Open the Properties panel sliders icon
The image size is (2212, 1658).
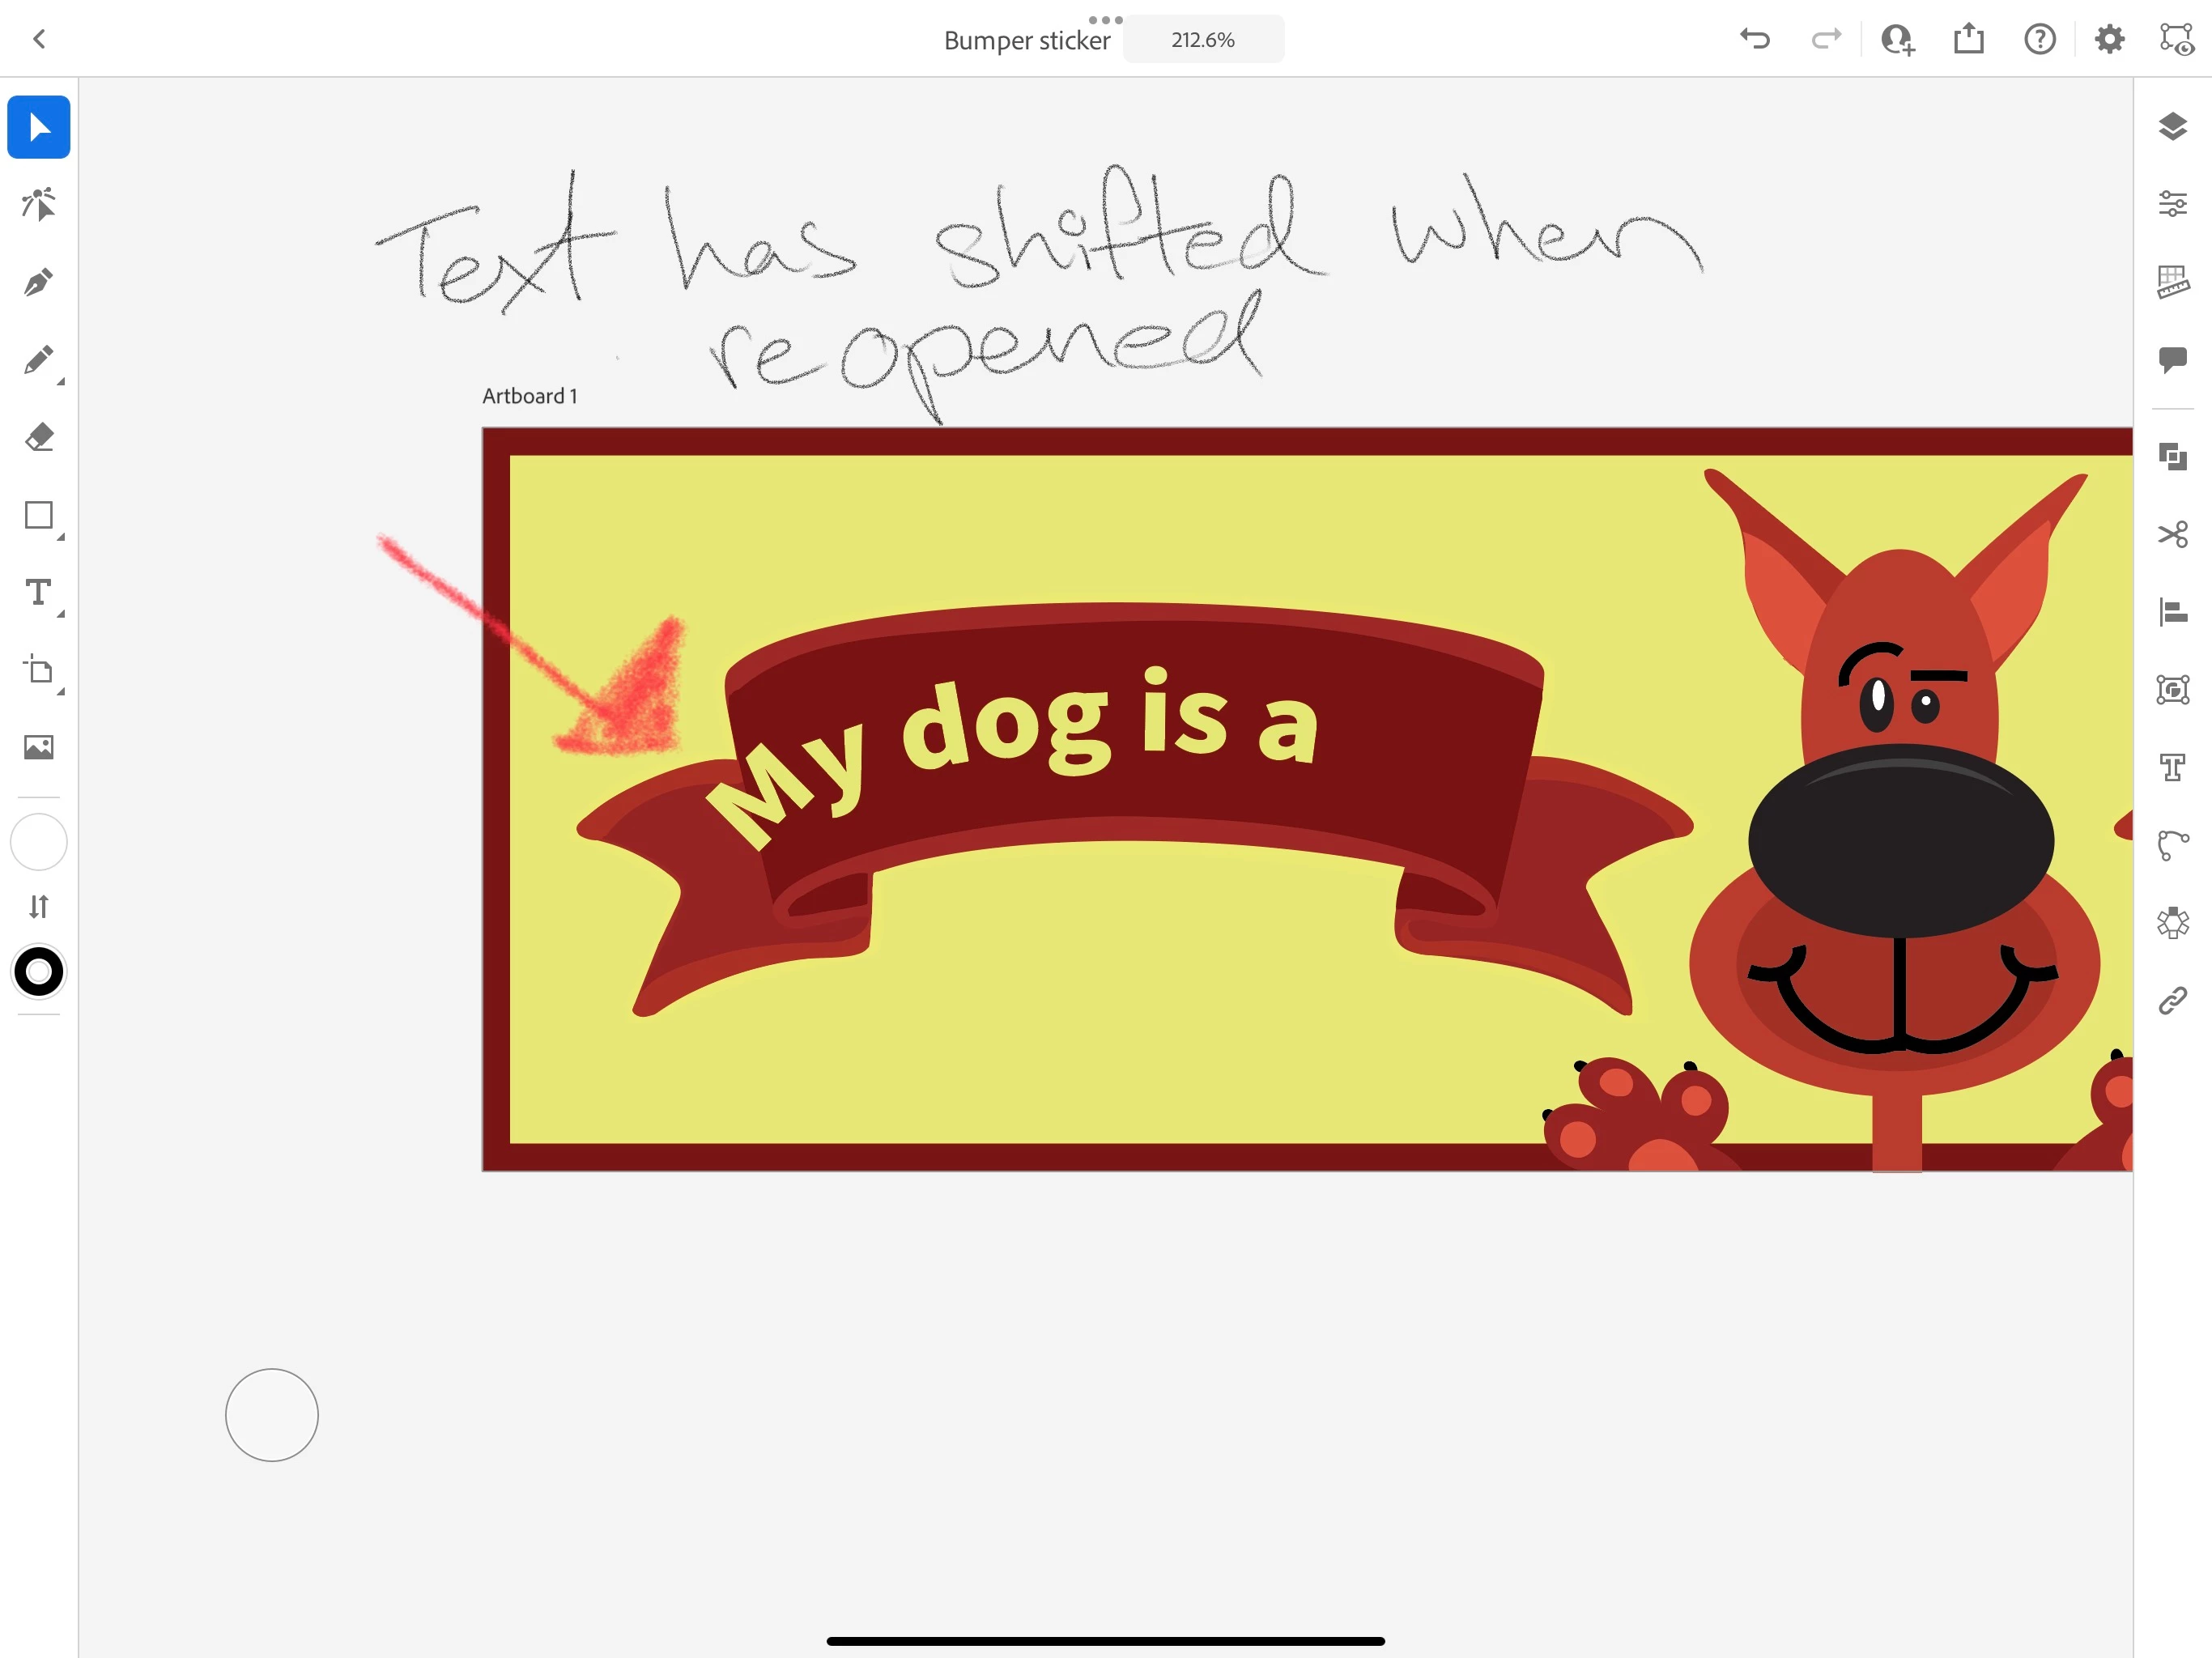pyautogui.click(x=2172, y=204)
